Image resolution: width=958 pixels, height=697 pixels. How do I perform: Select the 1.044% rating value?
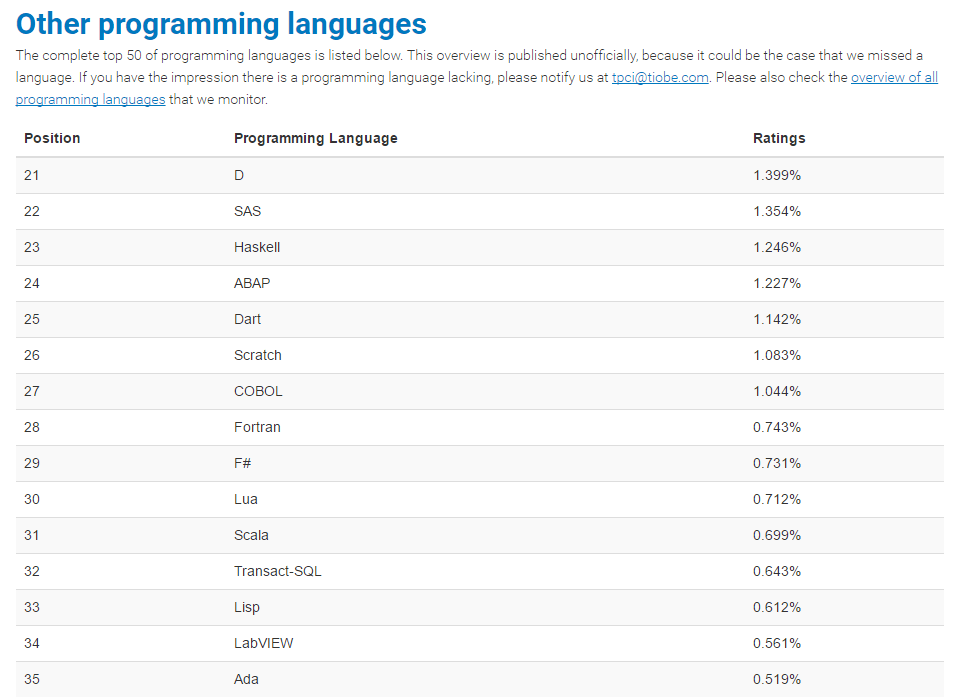pyautogui.click(x=777, y=392)
